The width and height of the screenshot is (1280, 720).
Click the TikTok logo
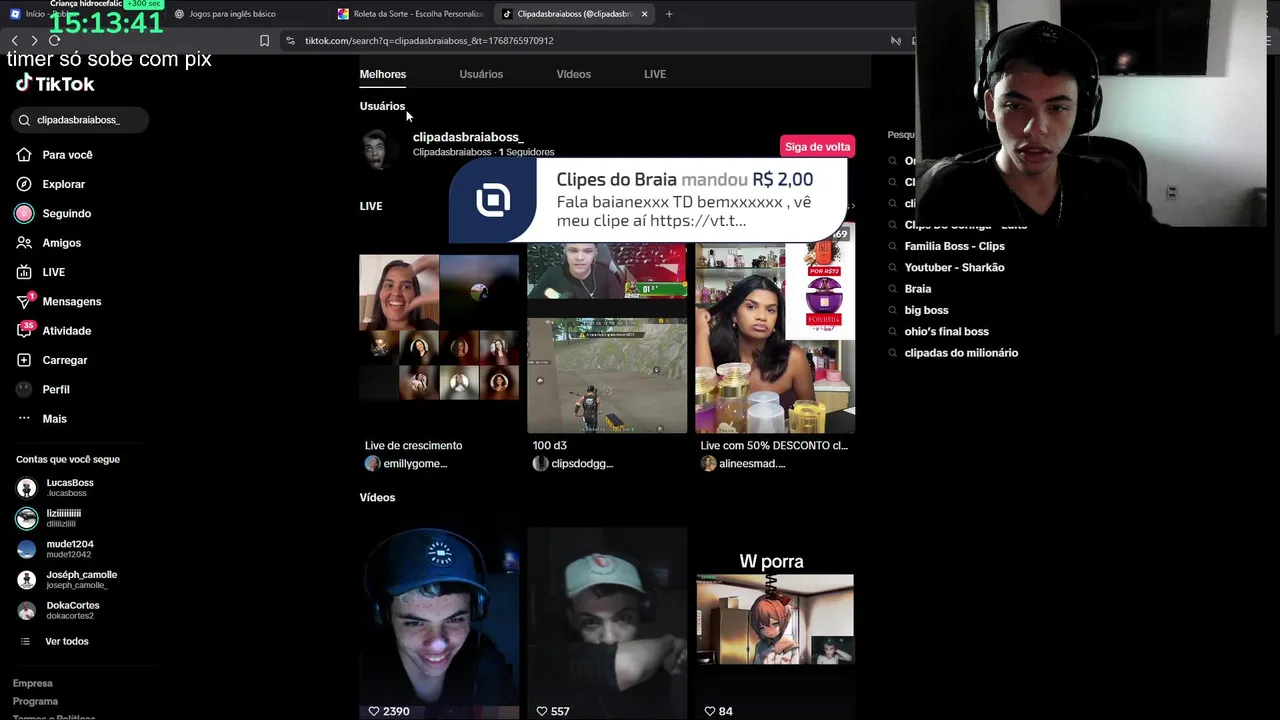click(x=55, y=84)
